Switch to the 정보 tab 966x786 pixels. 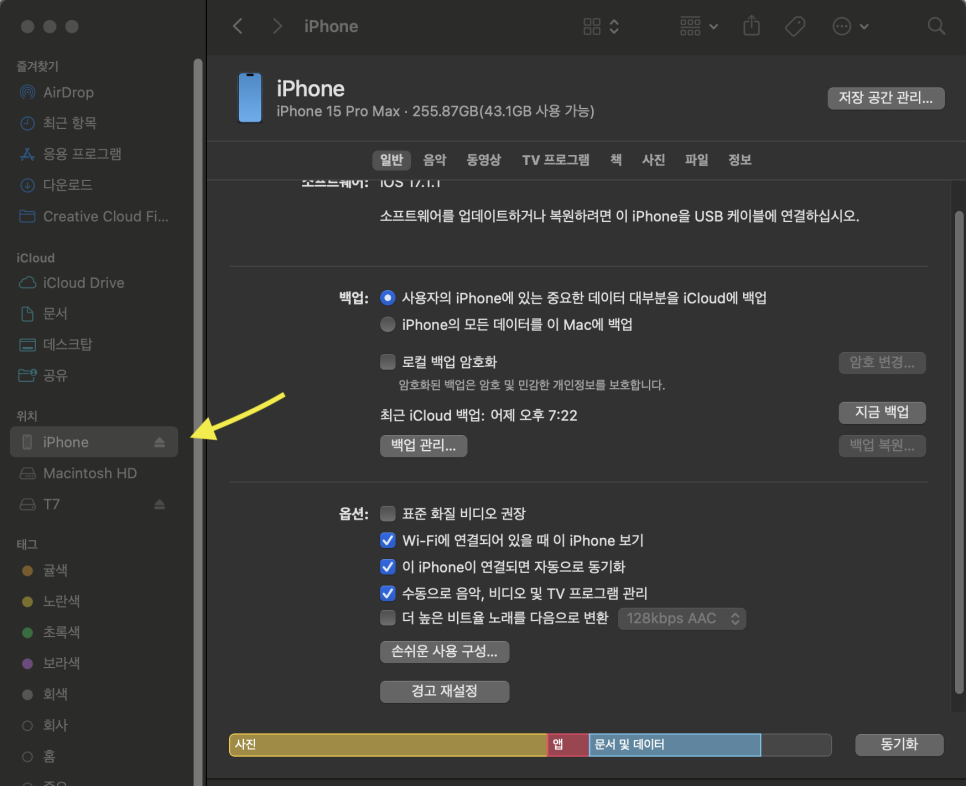(x=740, y=160)
